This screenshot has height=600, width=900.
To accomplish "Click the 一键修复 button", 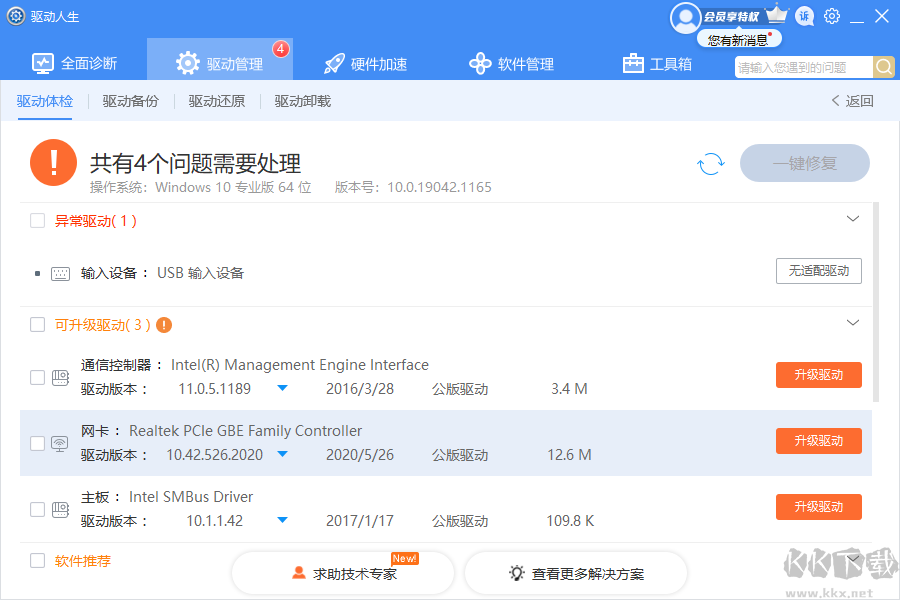I will (x=805, y=163).
